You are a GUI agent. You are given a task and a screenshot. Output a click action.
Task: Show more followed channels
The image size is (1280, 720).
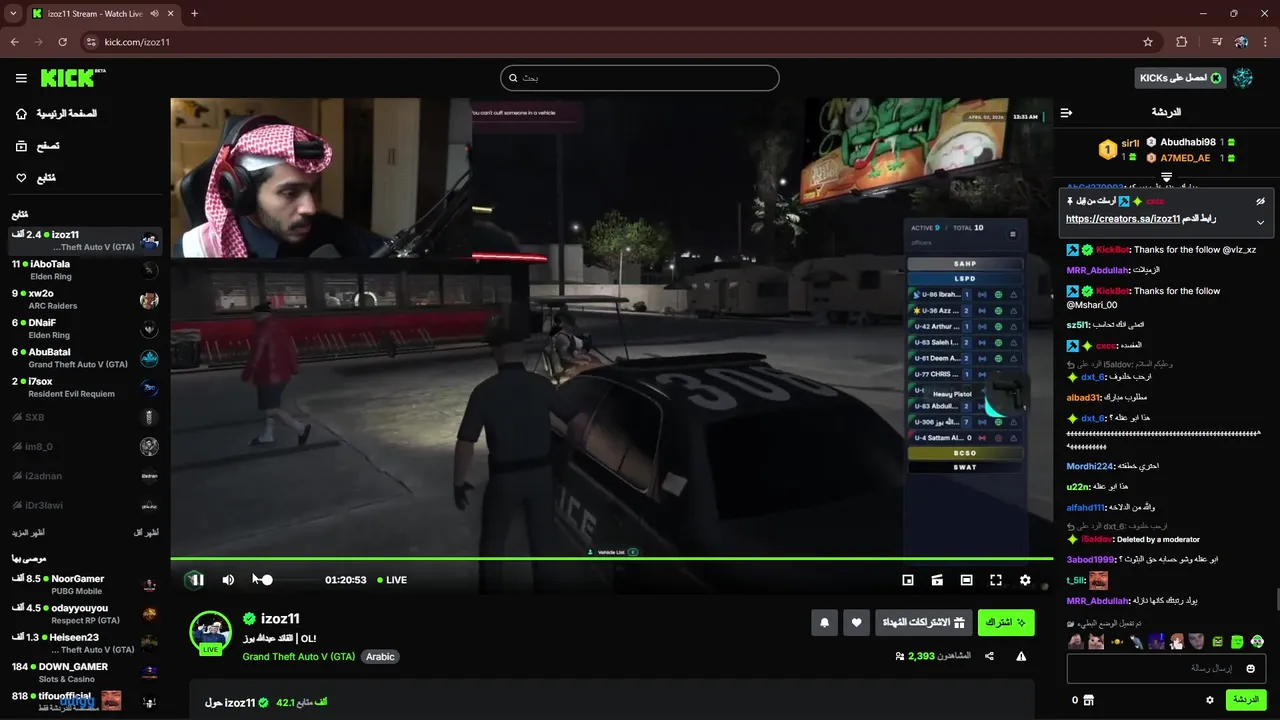(28, 533)
